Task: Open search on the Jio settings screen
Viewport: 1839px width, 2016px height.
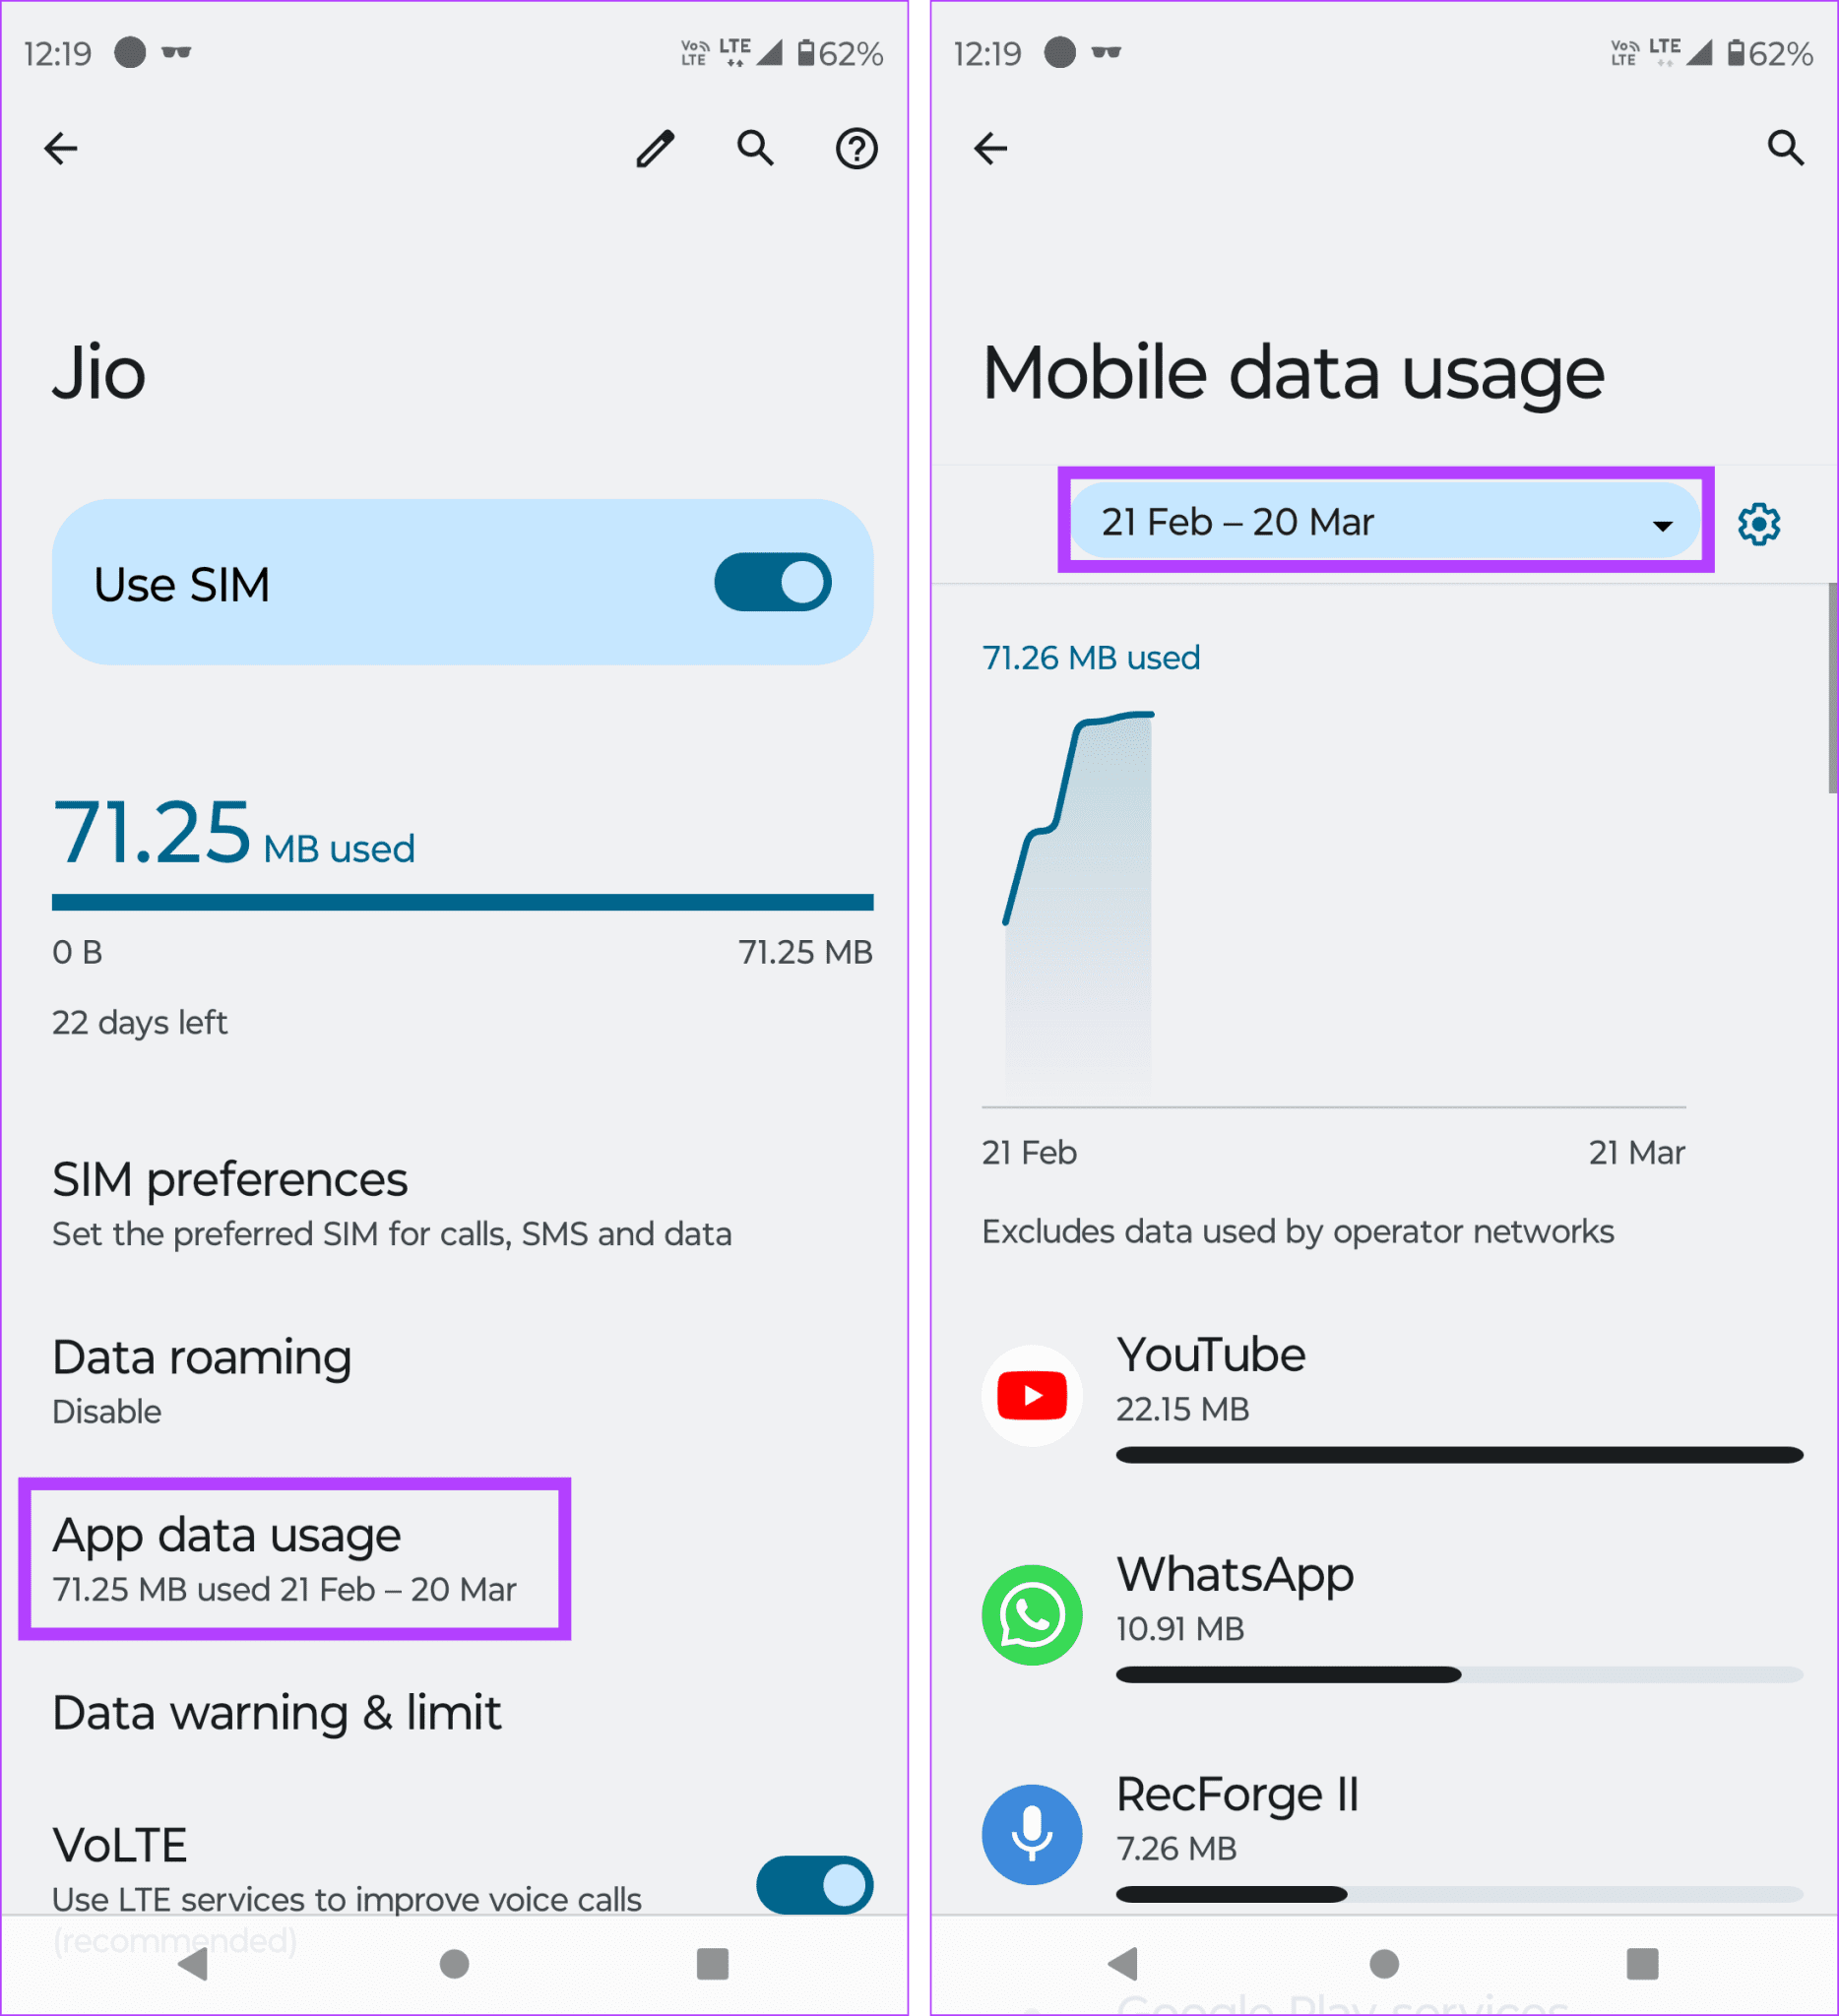Action: coord(756,148)
